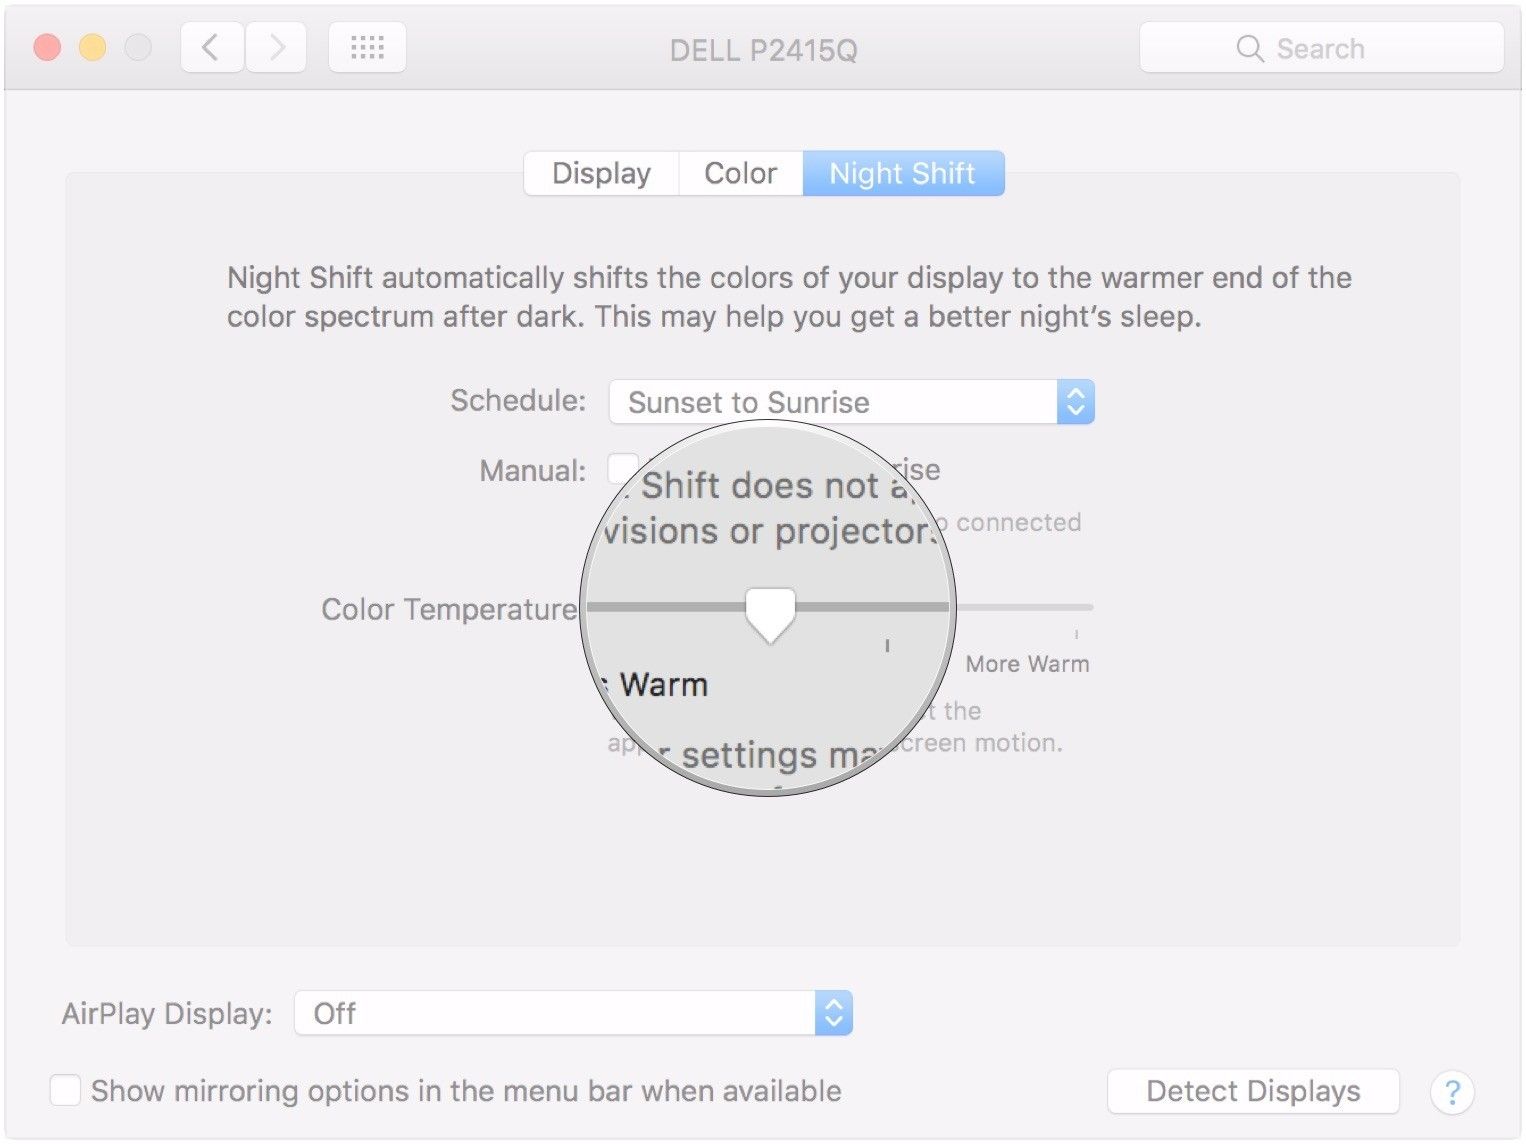Click the magnifying glass search icon
Viewport: 1526px width, 1144px height.
[x=1249, y=48]
